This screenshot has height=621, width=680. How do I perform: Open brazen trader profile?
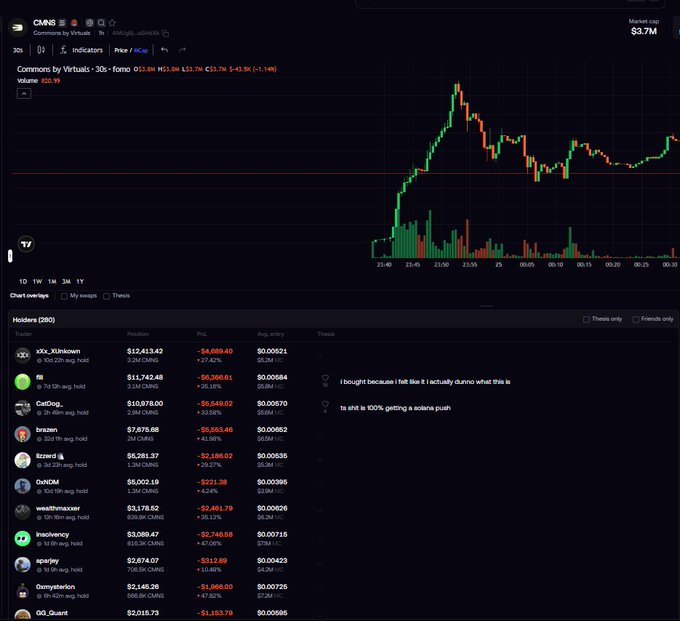(x=46, y=430)
